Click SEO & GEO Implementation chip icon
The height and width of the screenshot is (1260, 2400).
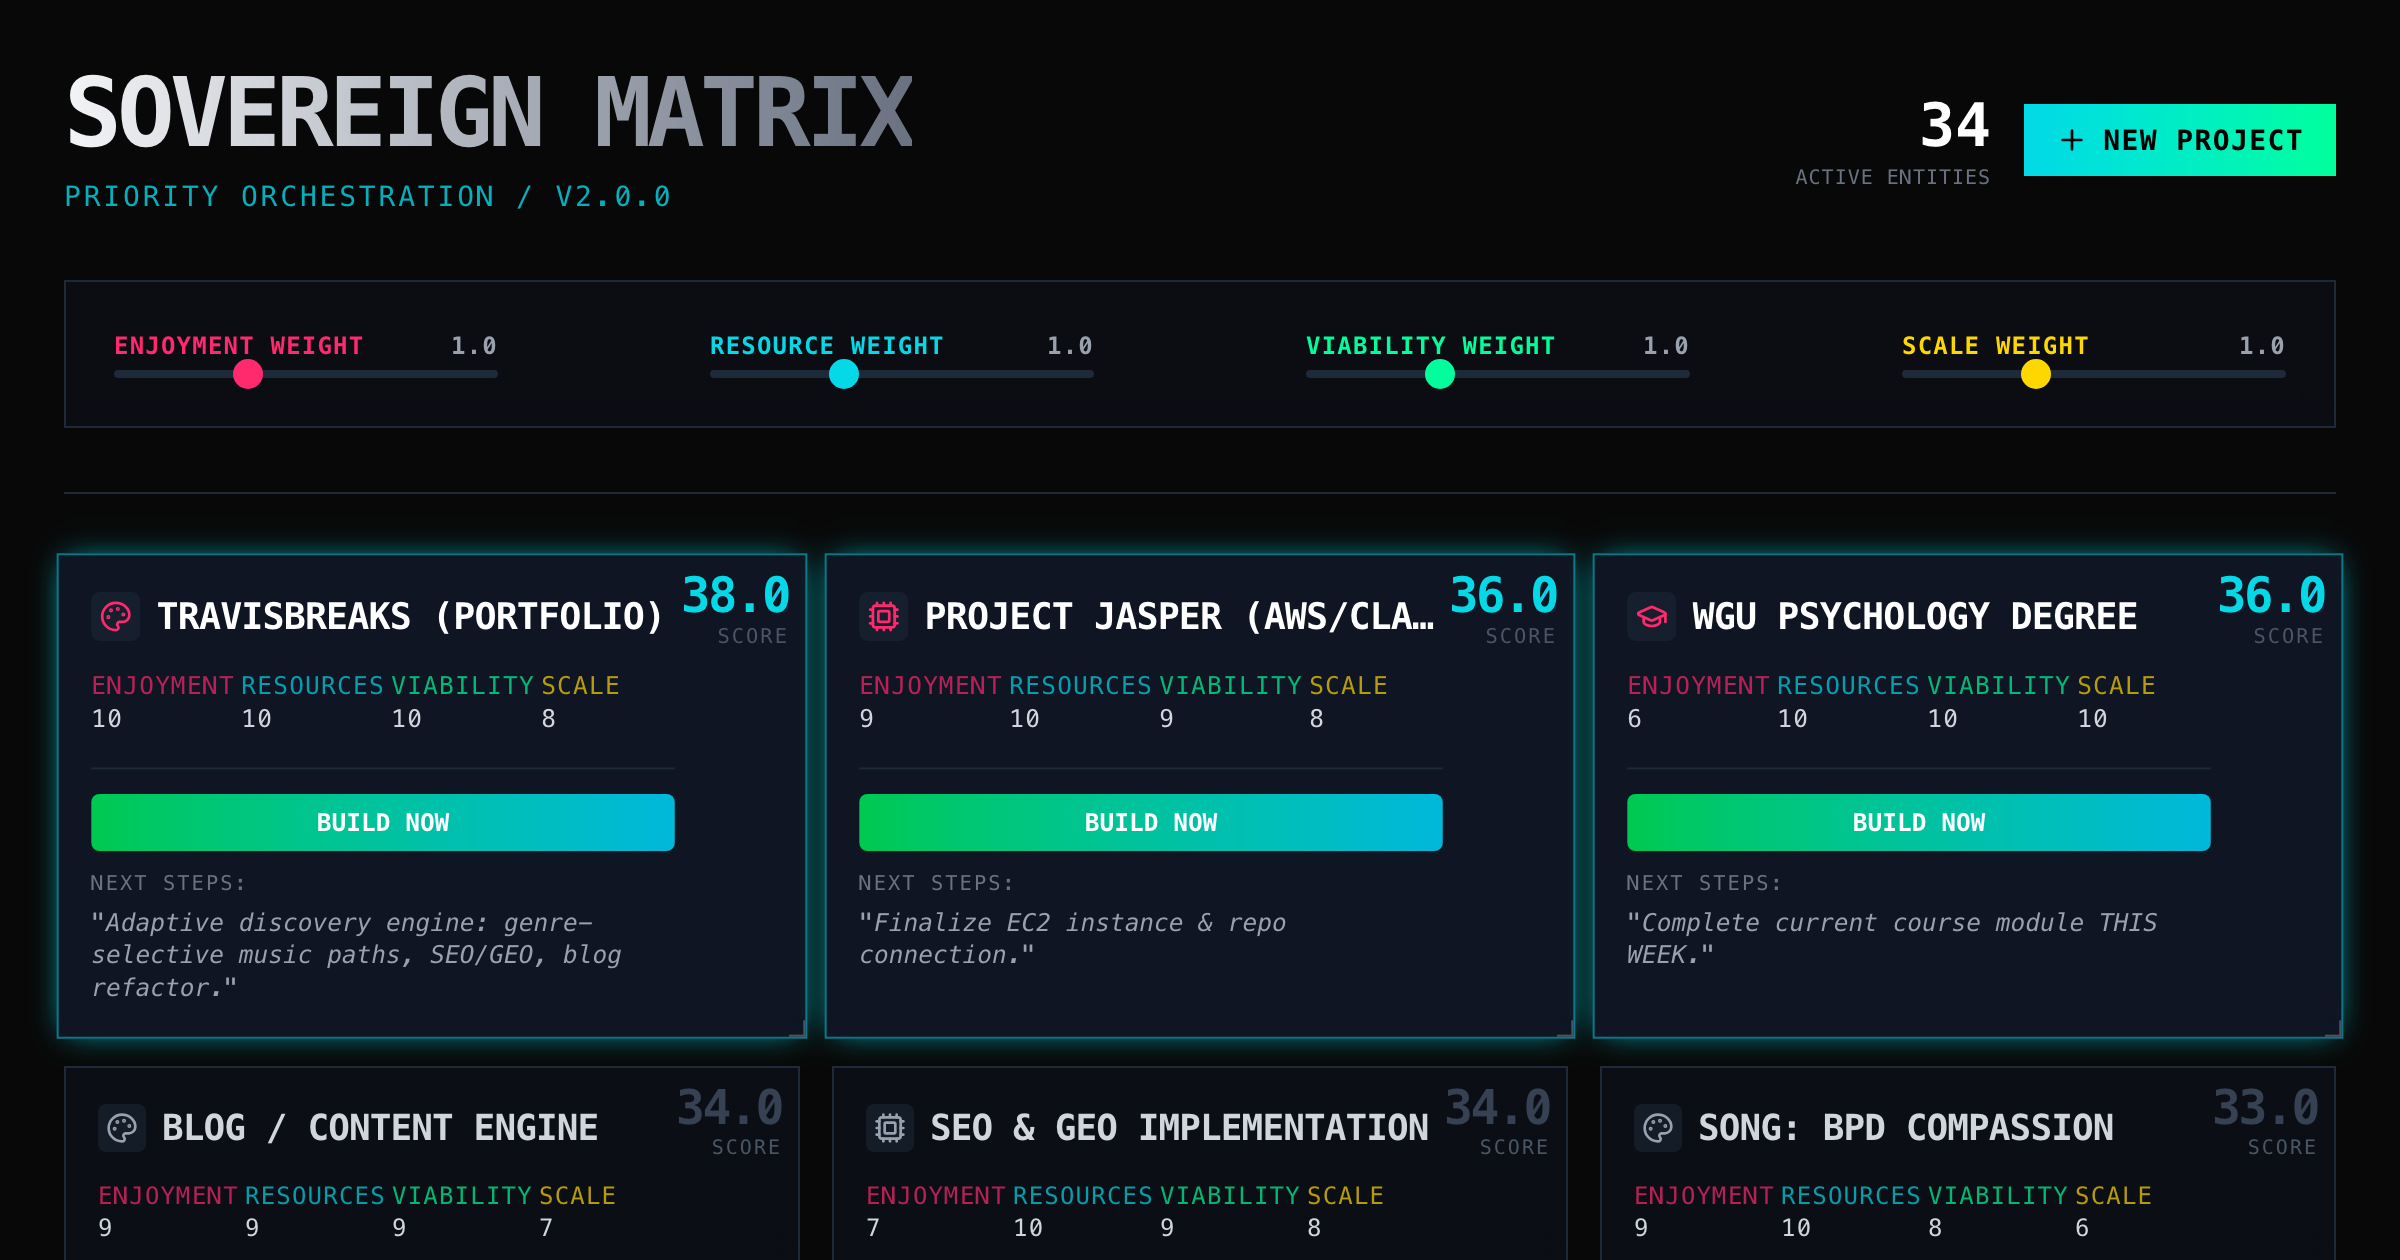890,1128
